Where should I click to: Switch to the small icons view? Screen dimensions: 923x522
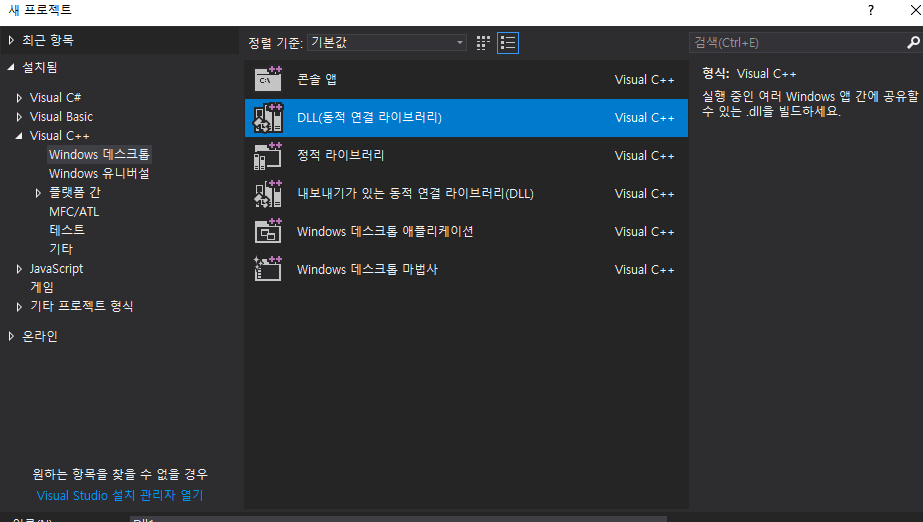[483, 43]
